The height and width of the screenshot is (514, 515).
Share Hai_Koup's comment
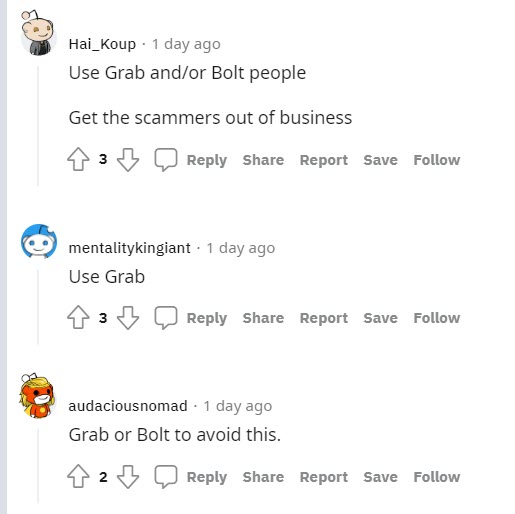click(263, 160)
